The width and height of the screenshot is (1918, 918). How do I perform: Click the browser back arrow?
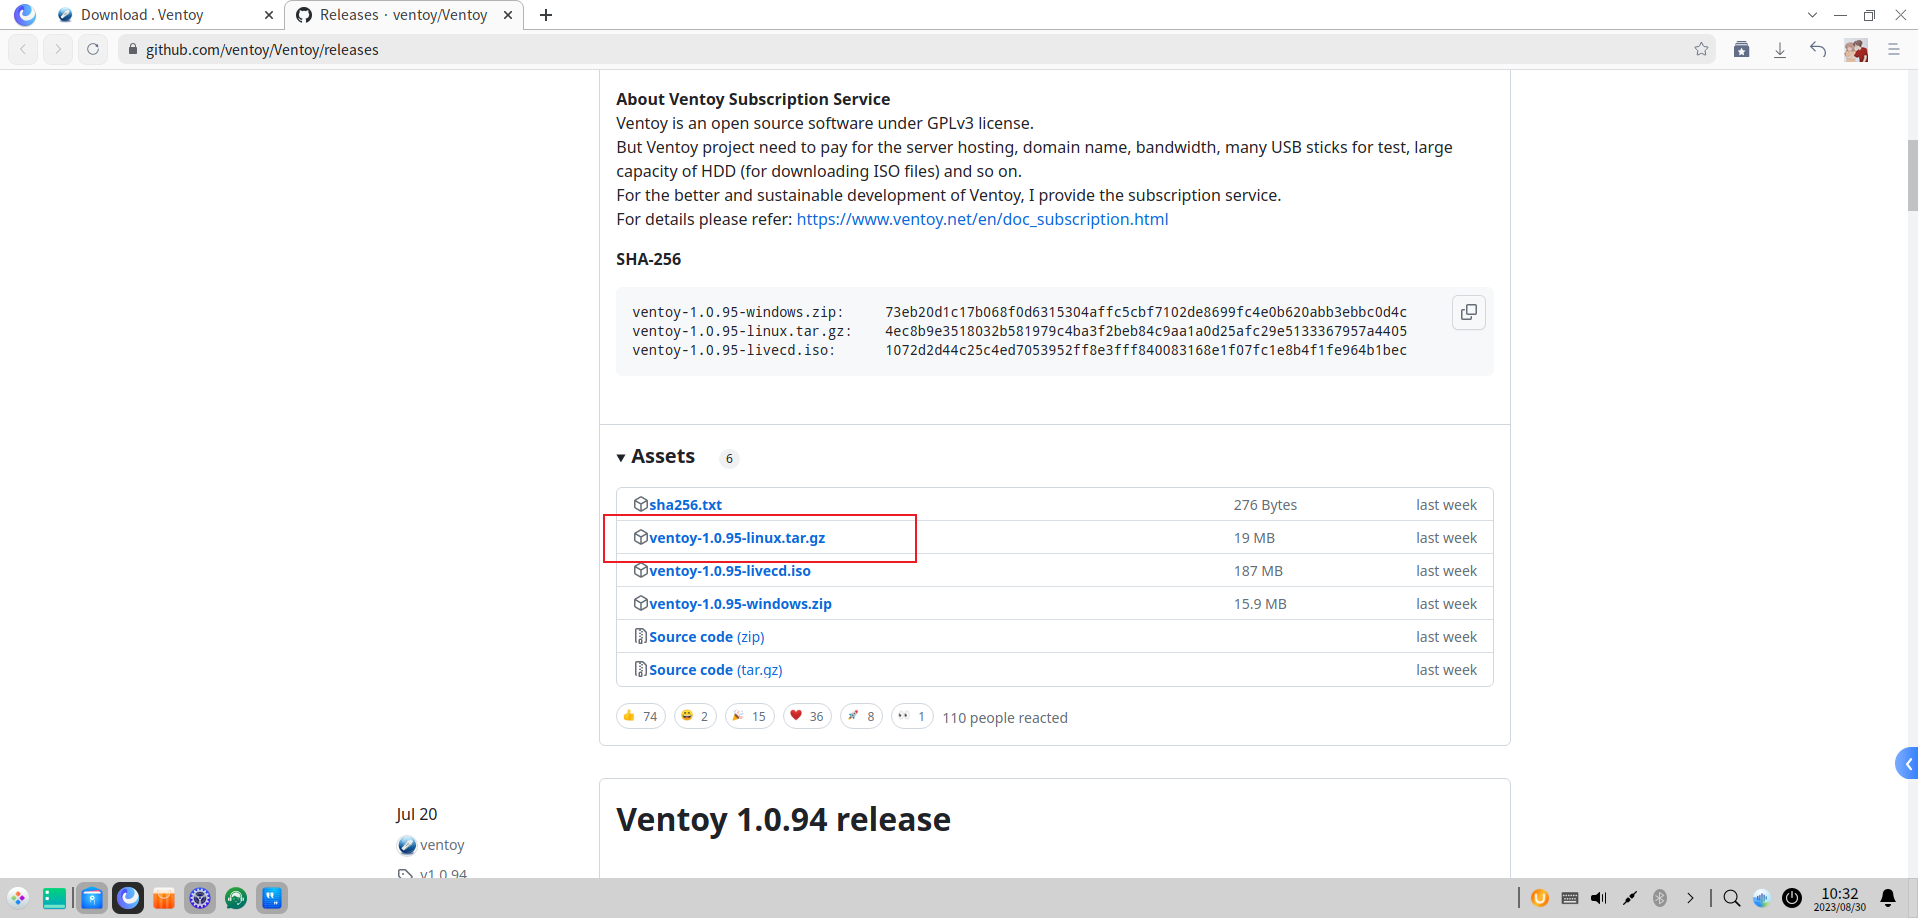click(23, 49)
